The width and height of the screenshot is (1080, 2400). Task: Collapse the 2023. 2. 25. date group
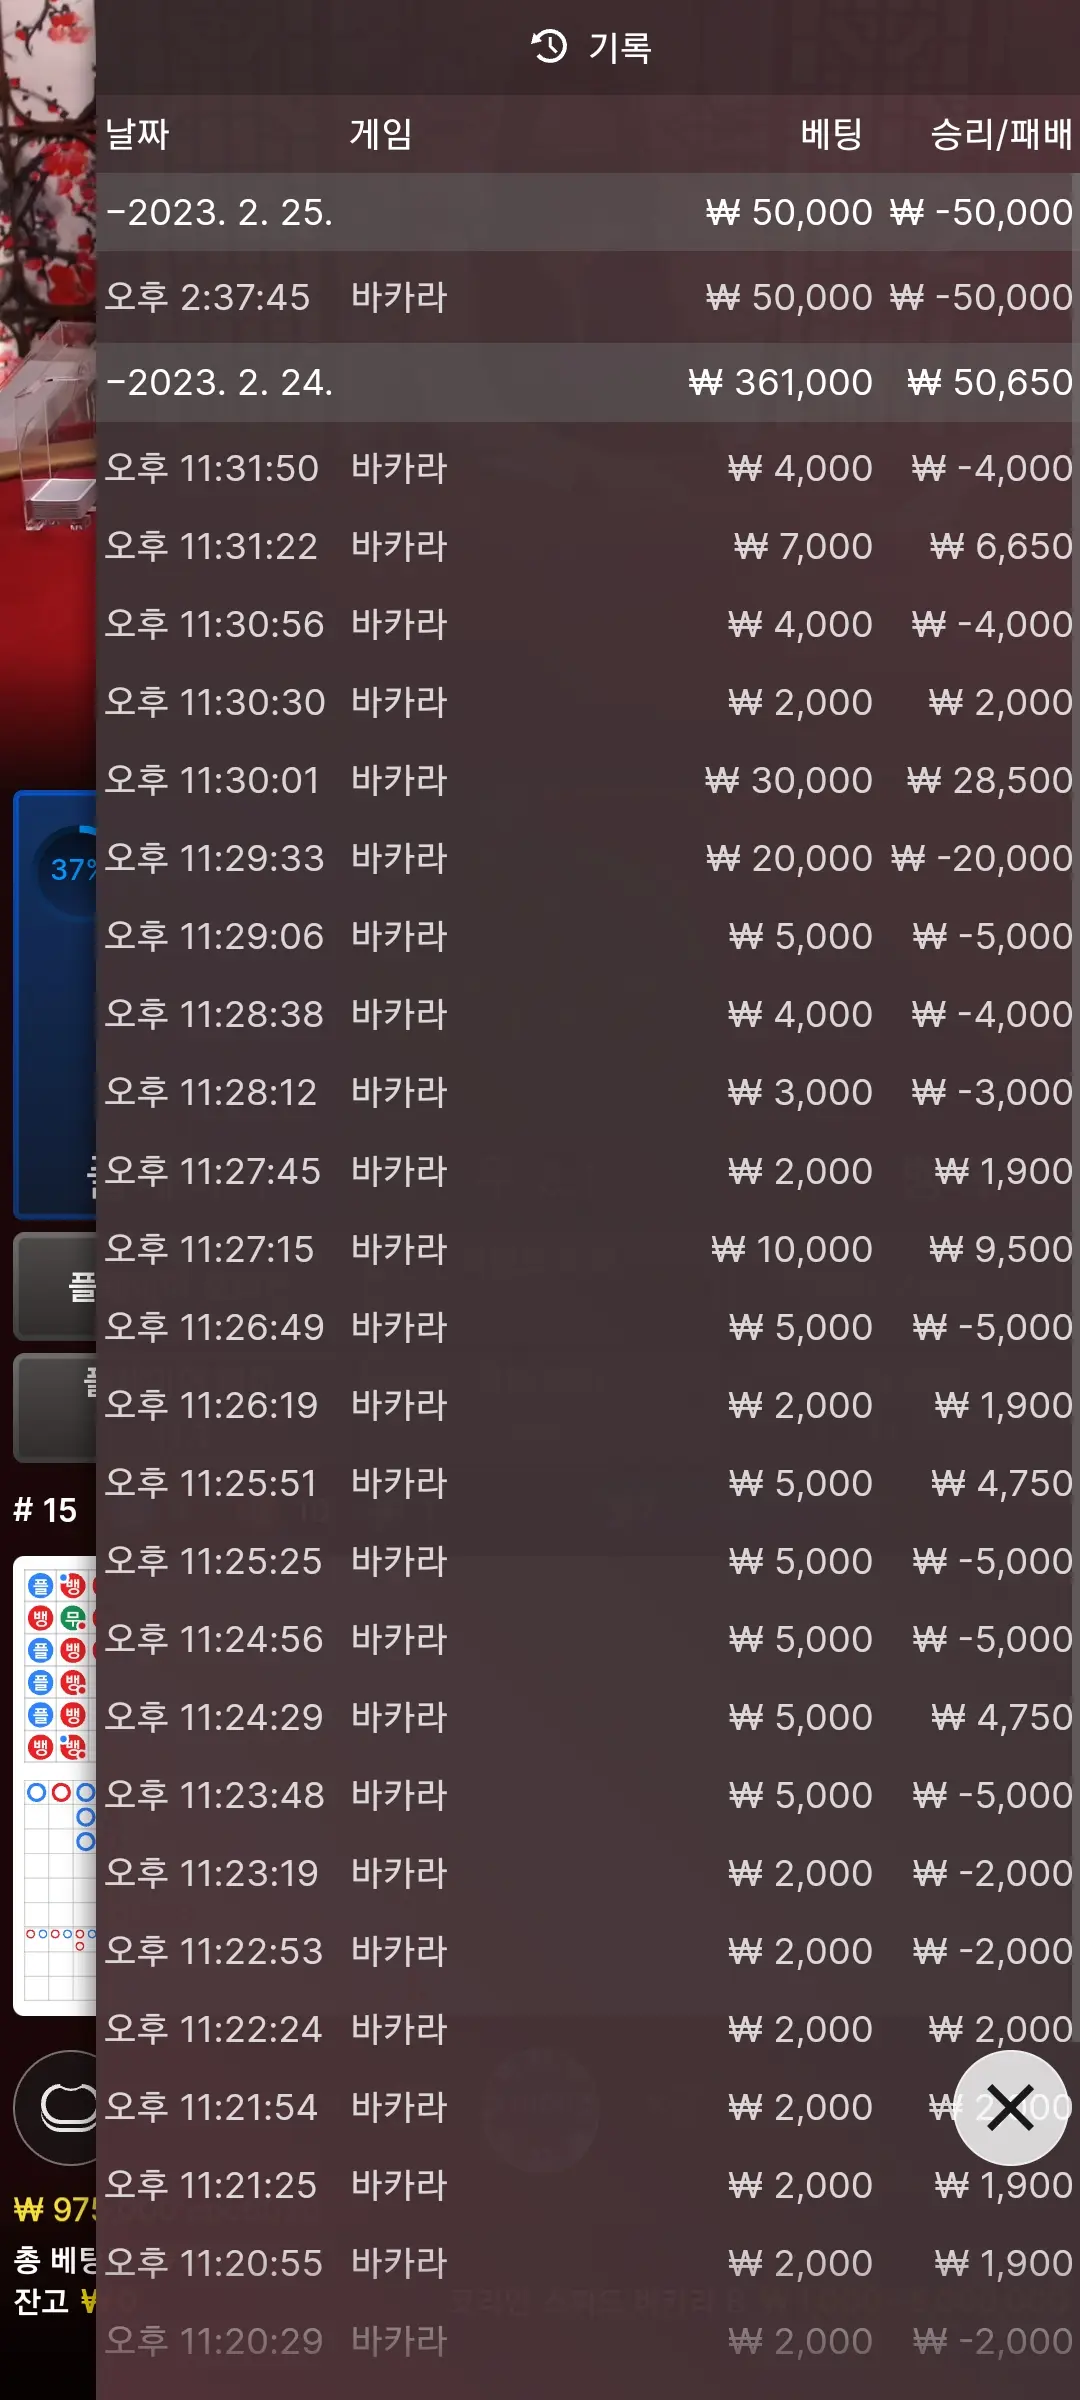point(588,212)
